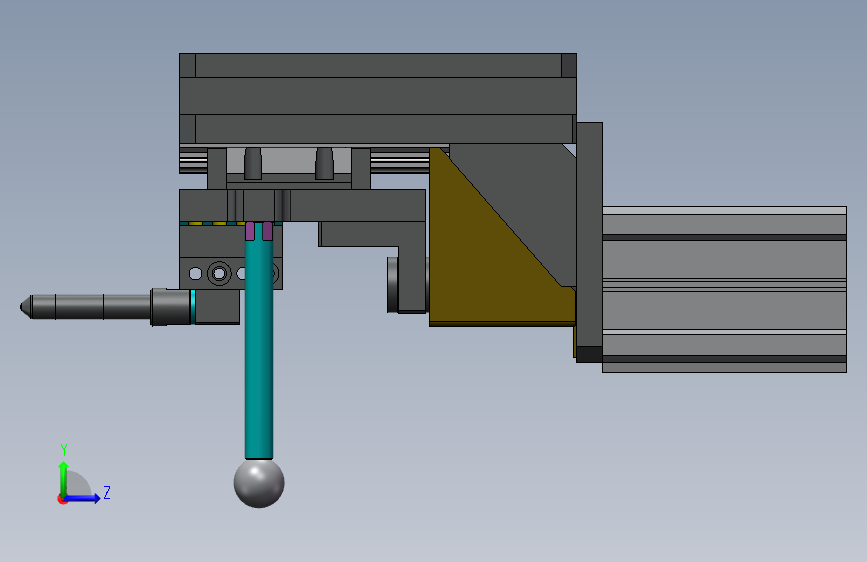This screenshot has height=562, width=867.
Task: Select the teal vertical rod
Action: pyautogui.click(x=259, y=343)
